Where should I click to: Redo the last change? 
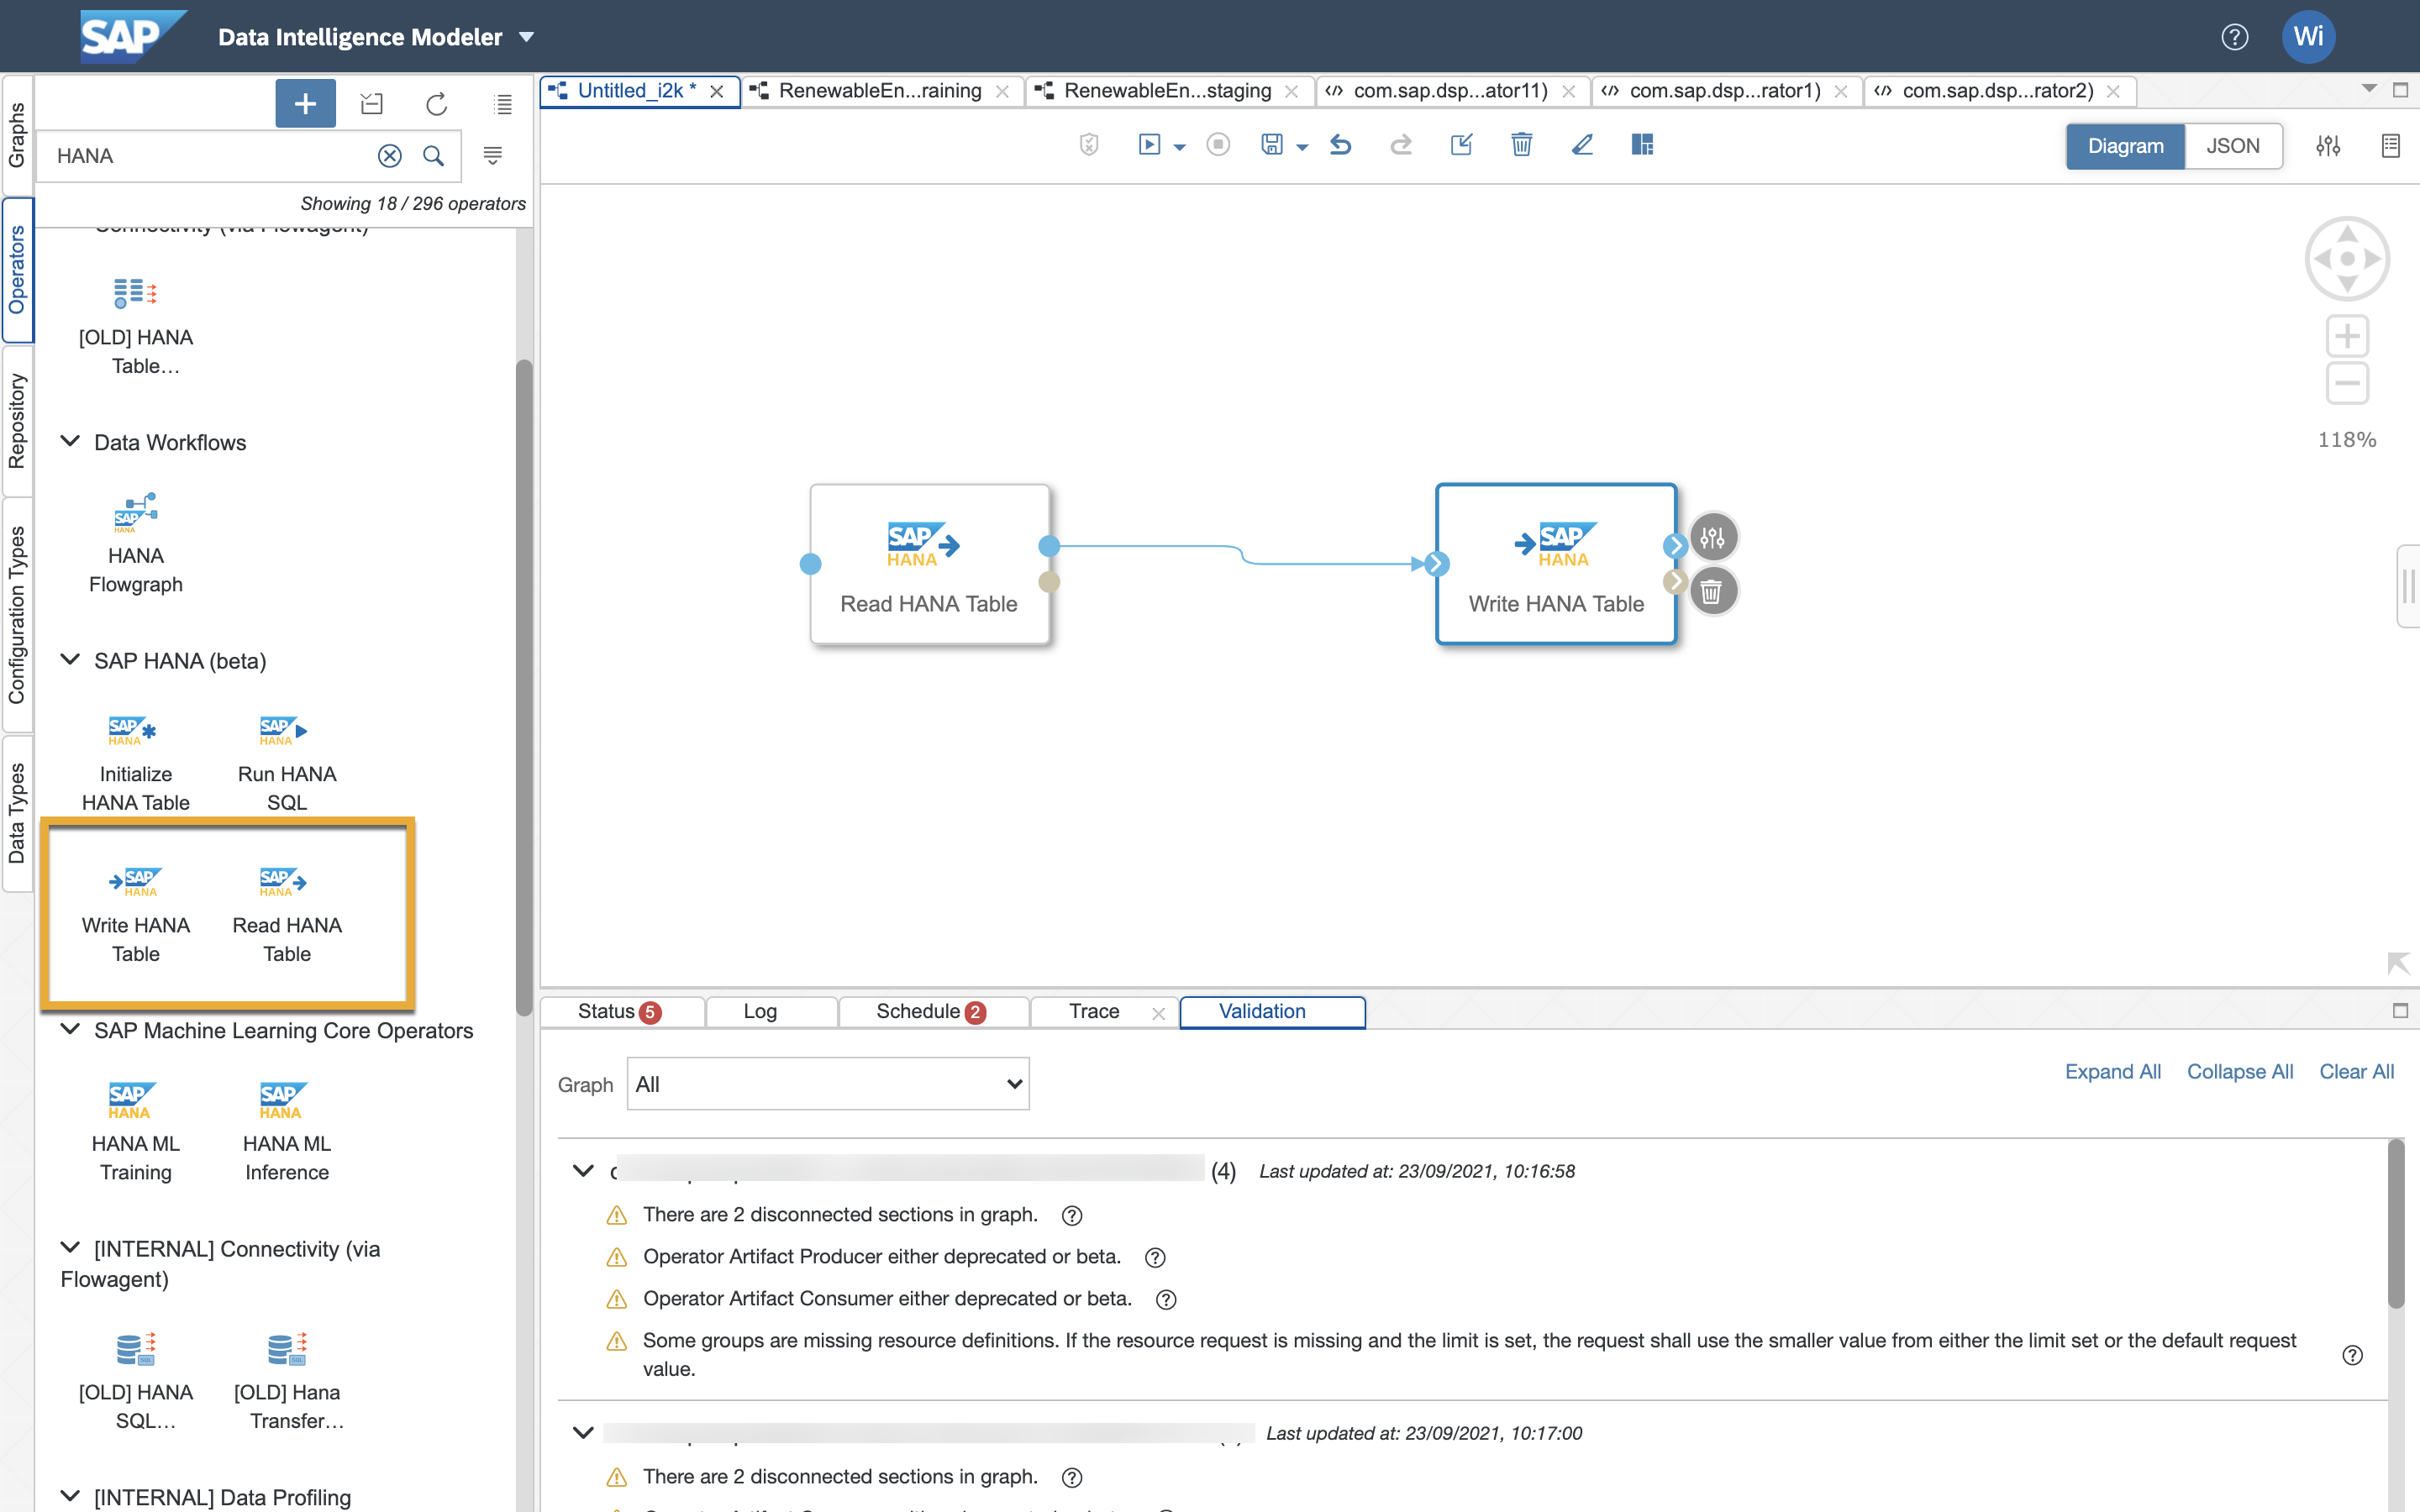(x=1401, y=145)
